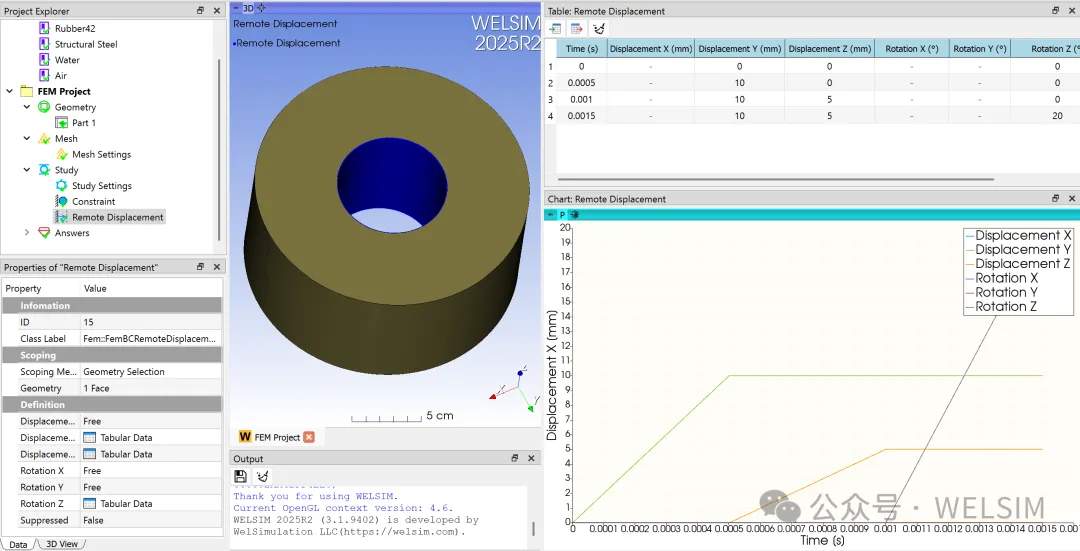
Task: Select Structural Steel material
Action: coord(86,44)
